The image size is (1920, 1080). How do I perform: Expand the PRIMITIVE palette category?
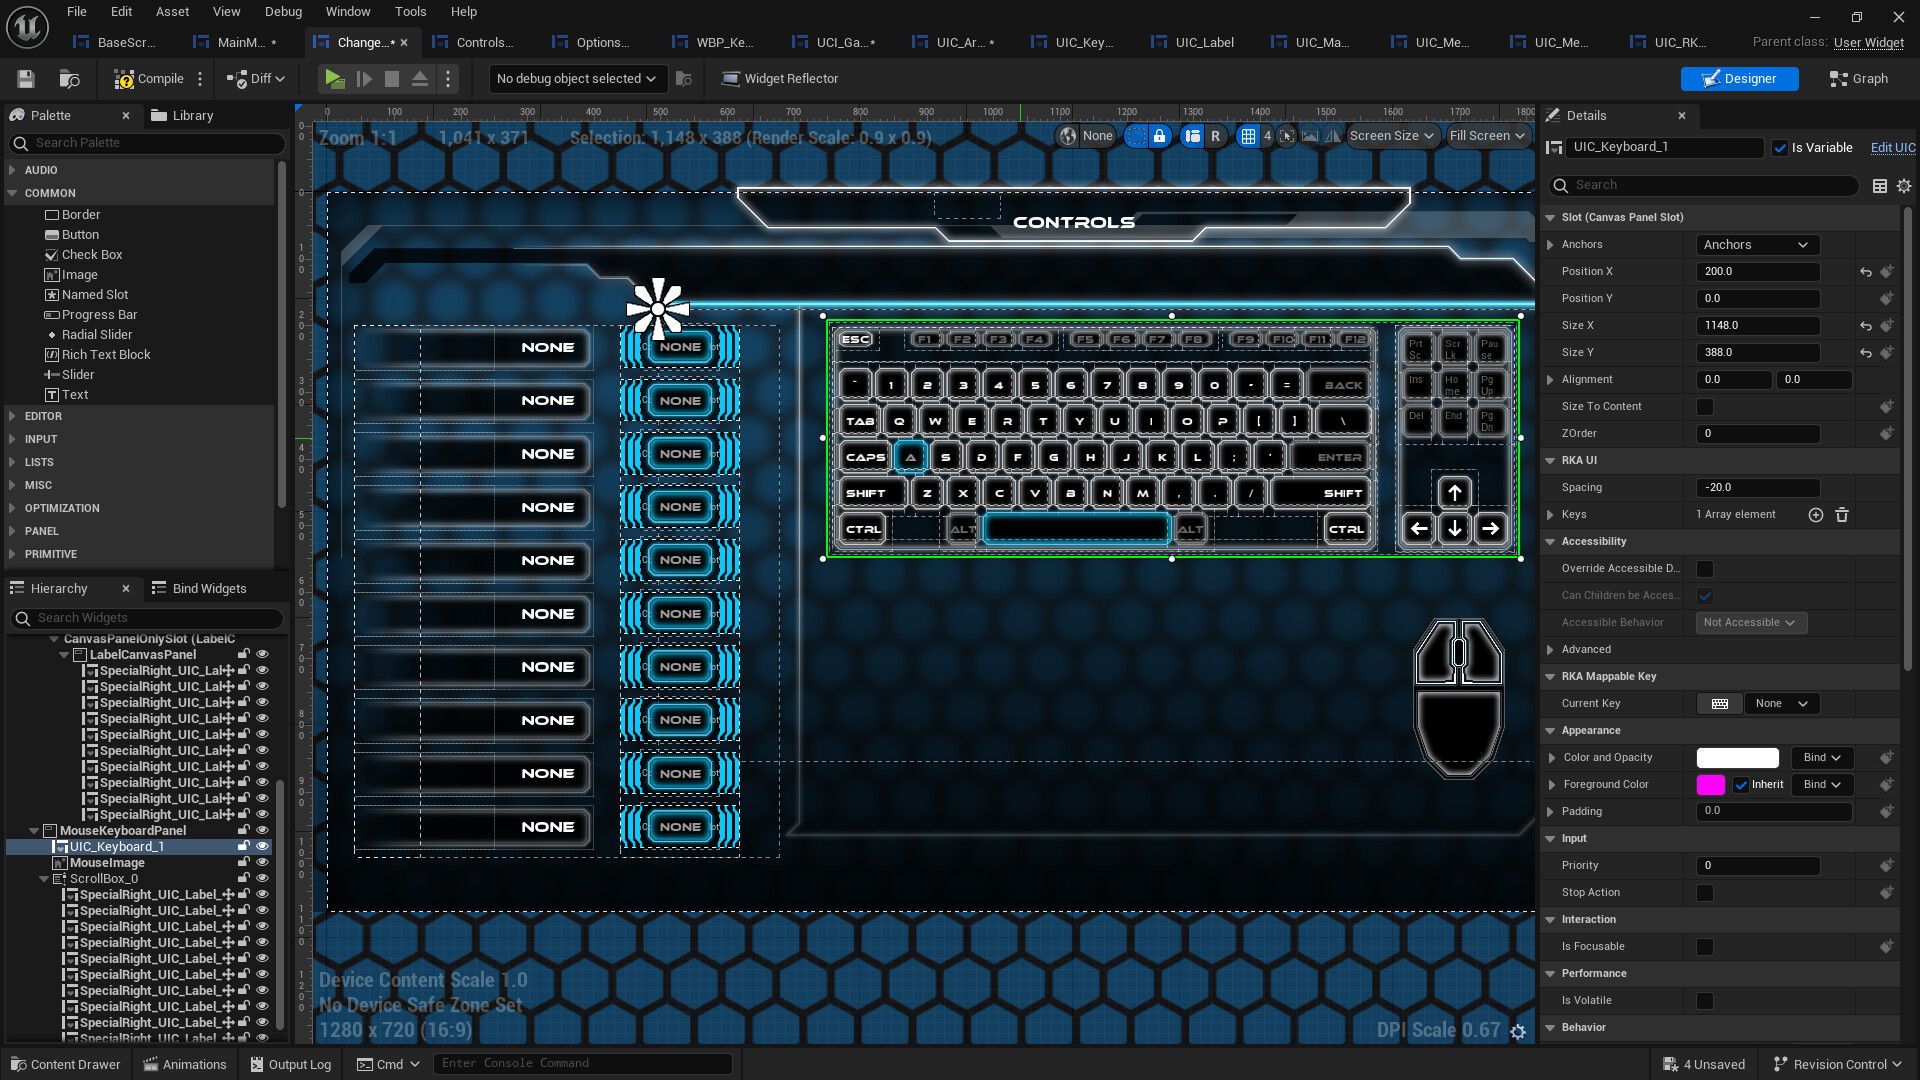pyautogui.click(x=50, y=554)
